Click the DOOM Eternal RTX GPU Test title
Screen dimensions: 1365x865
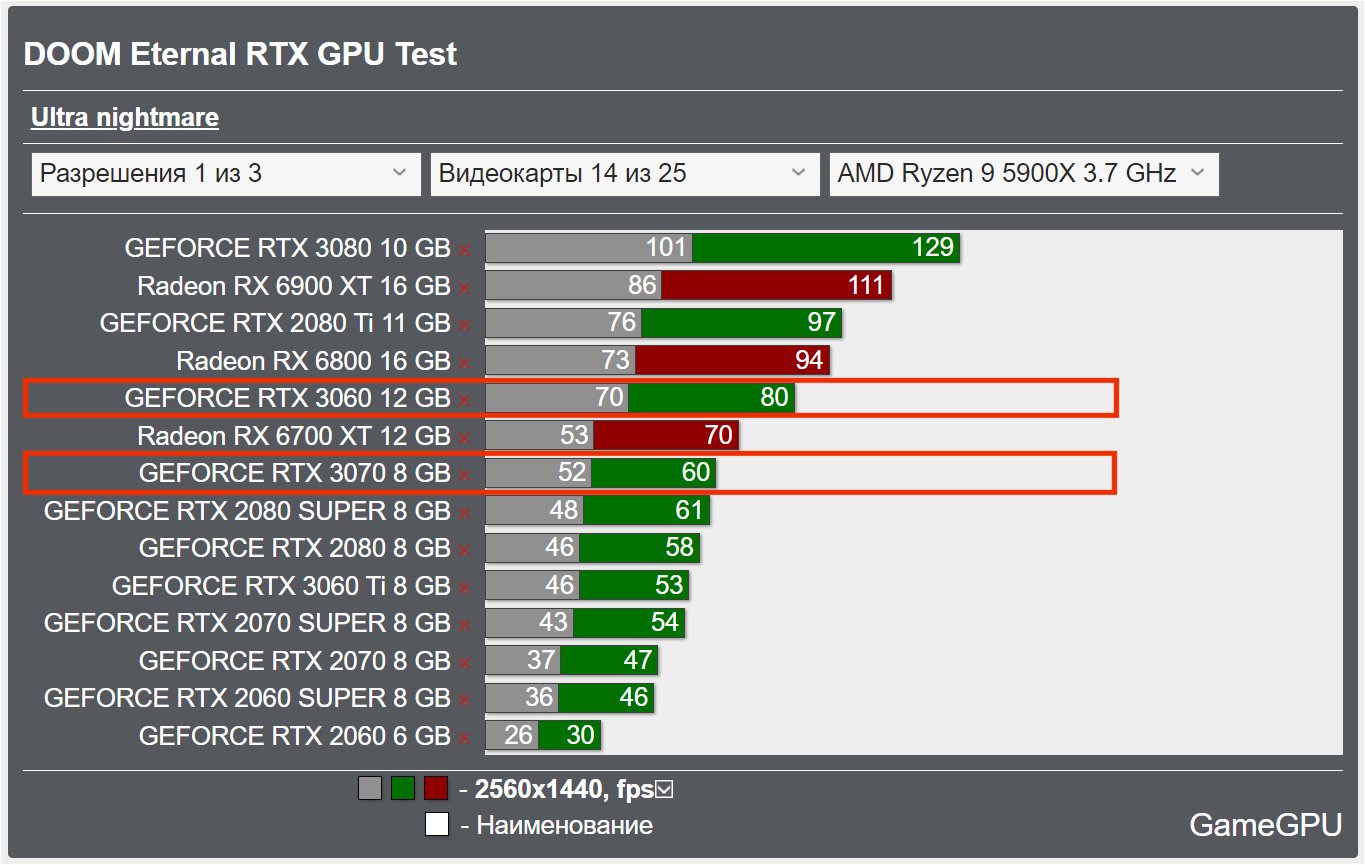coord(240,54)
